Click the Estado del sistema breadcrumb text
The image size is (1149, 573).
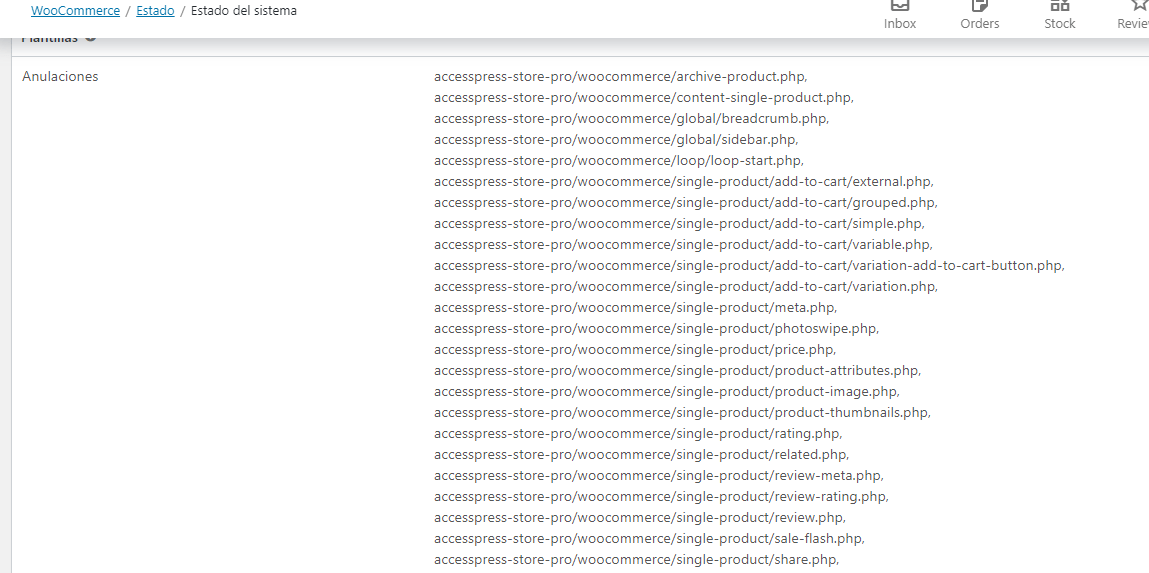(244, 11)
